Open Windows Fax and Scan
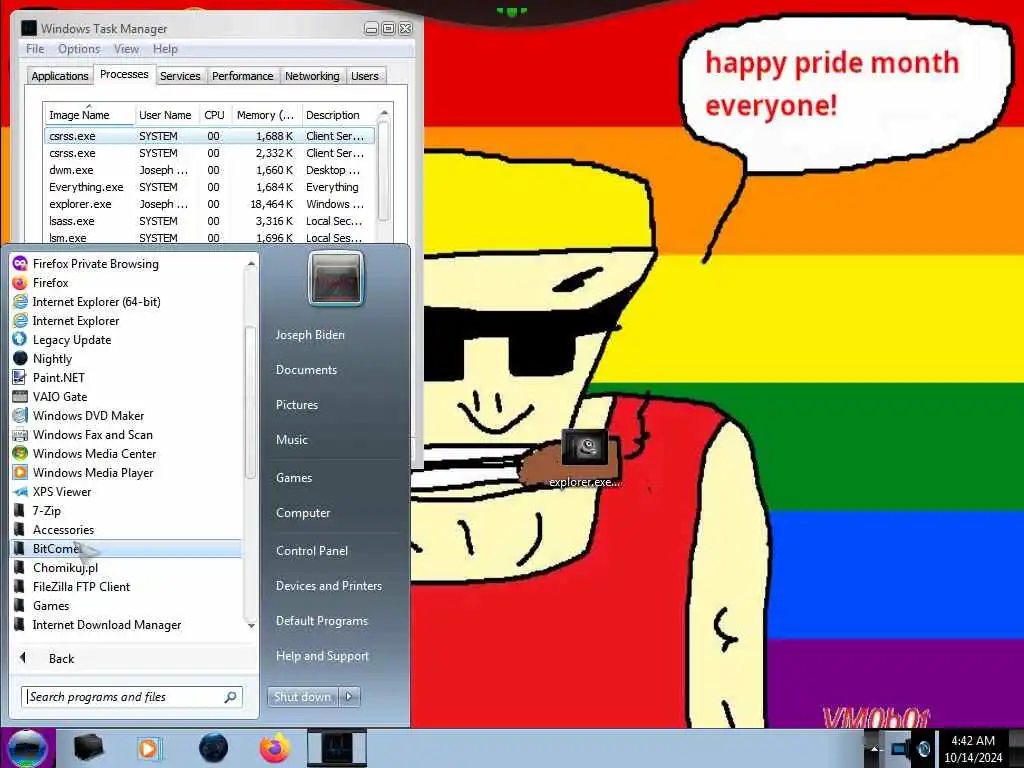 pyautogui.click(x=82, y=434)
